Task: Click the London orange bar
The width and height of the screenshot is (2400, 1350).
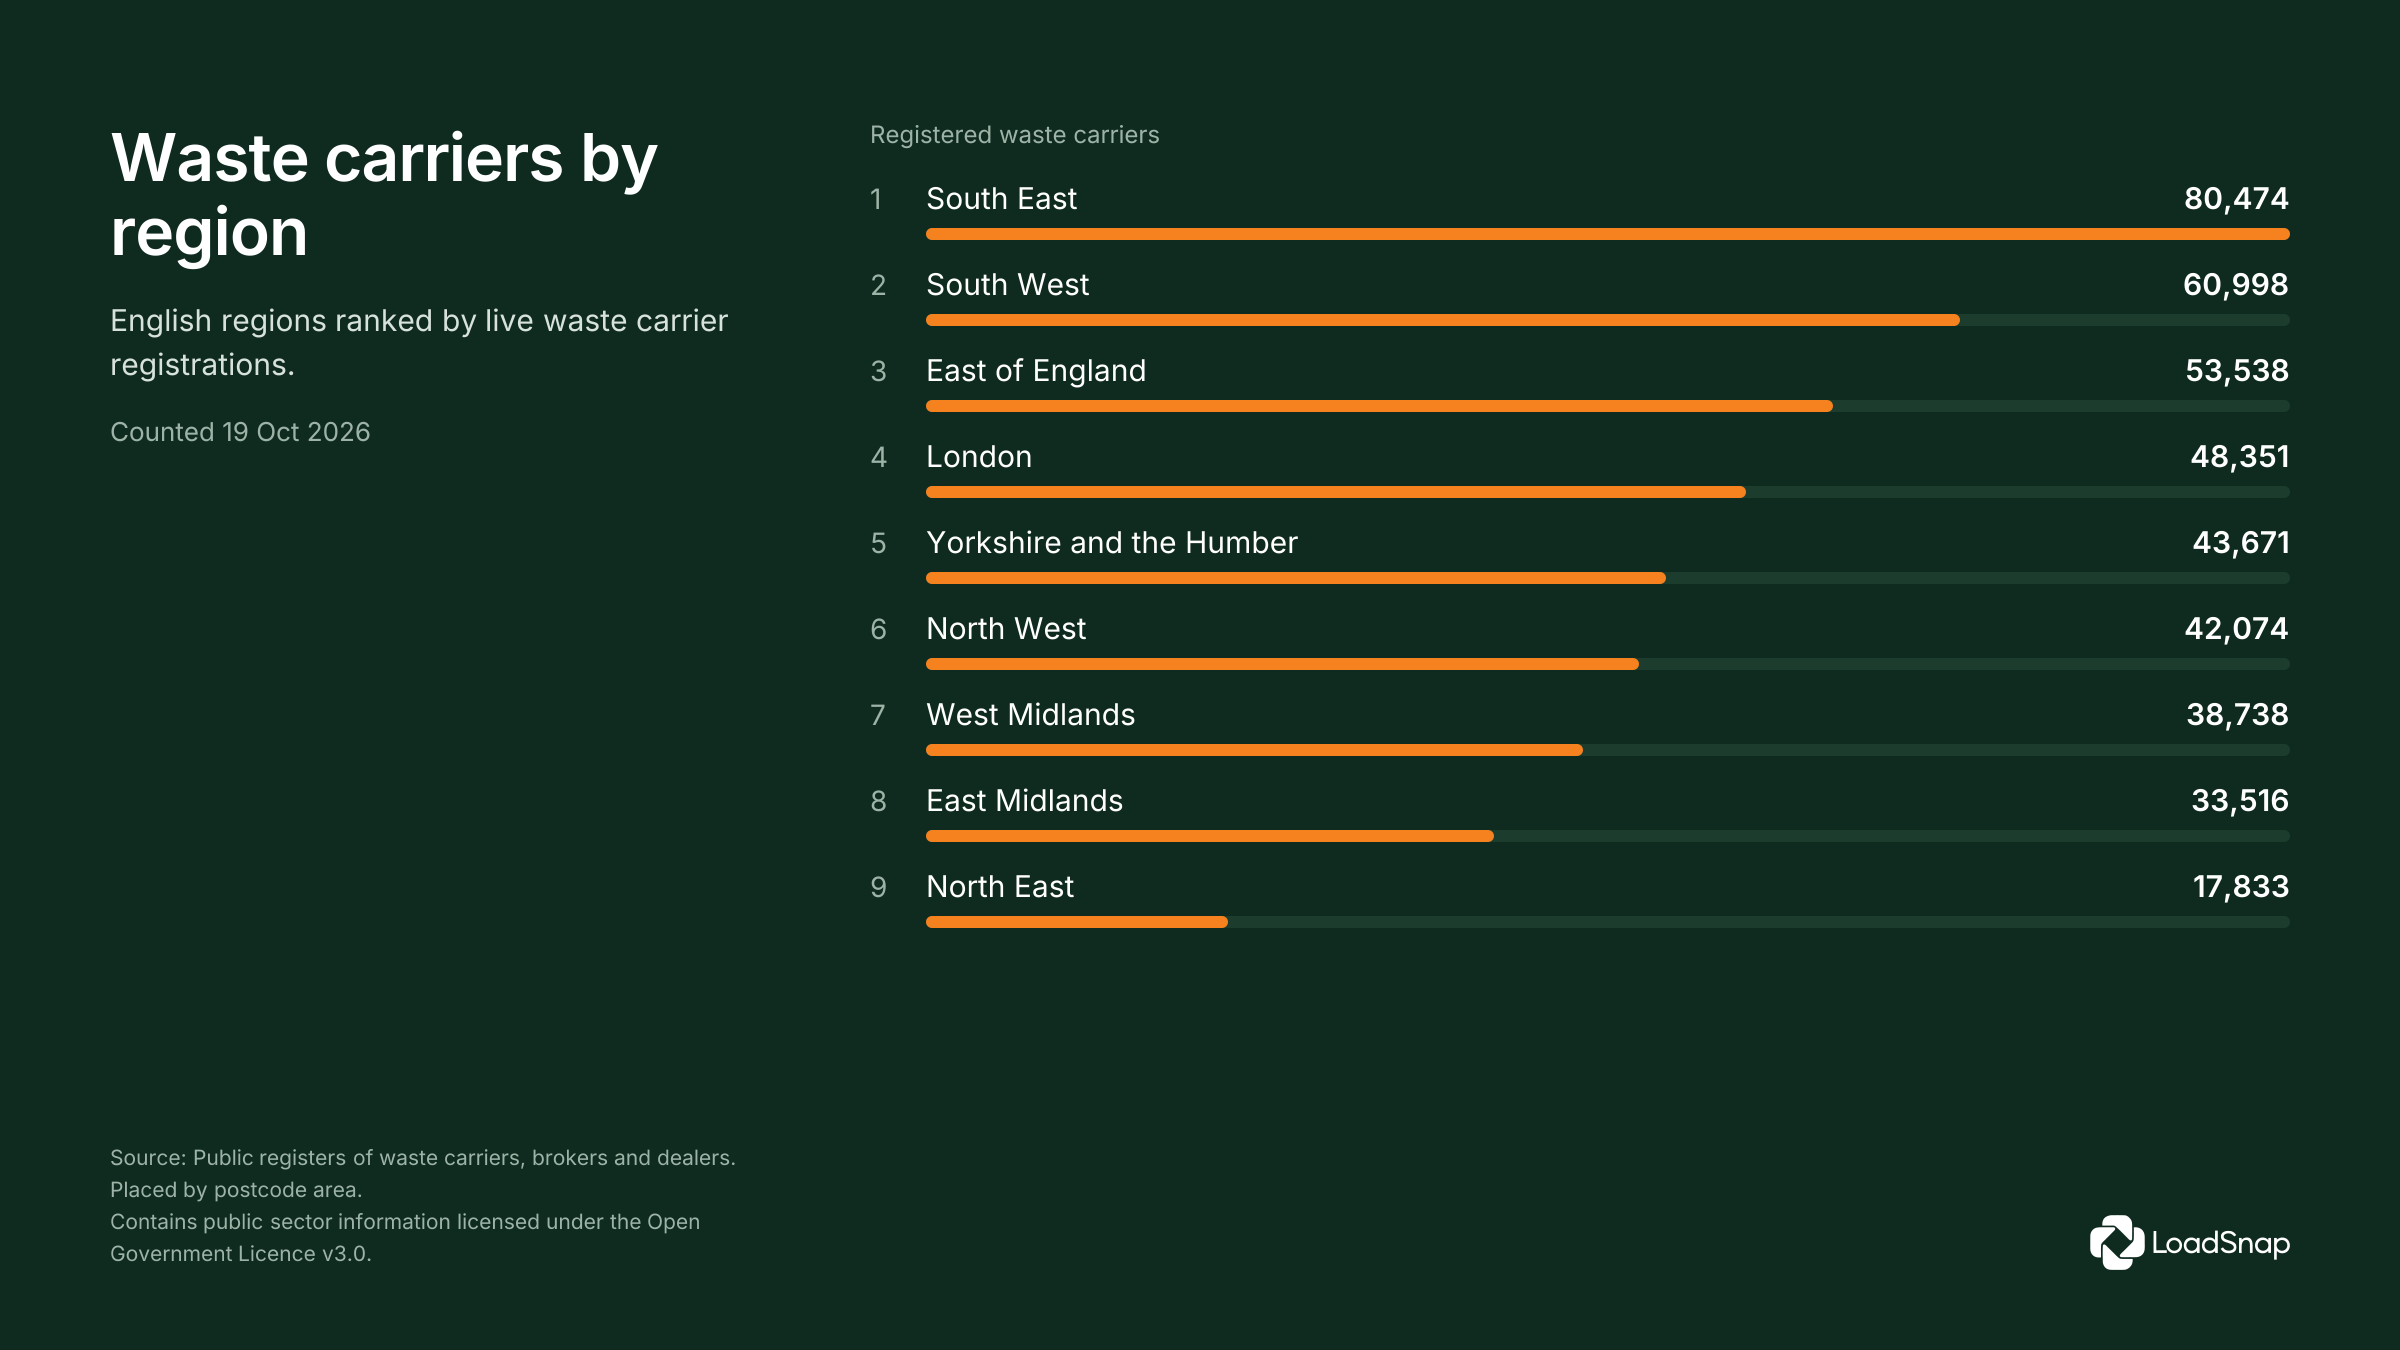Action: [x=1336, y=492]
